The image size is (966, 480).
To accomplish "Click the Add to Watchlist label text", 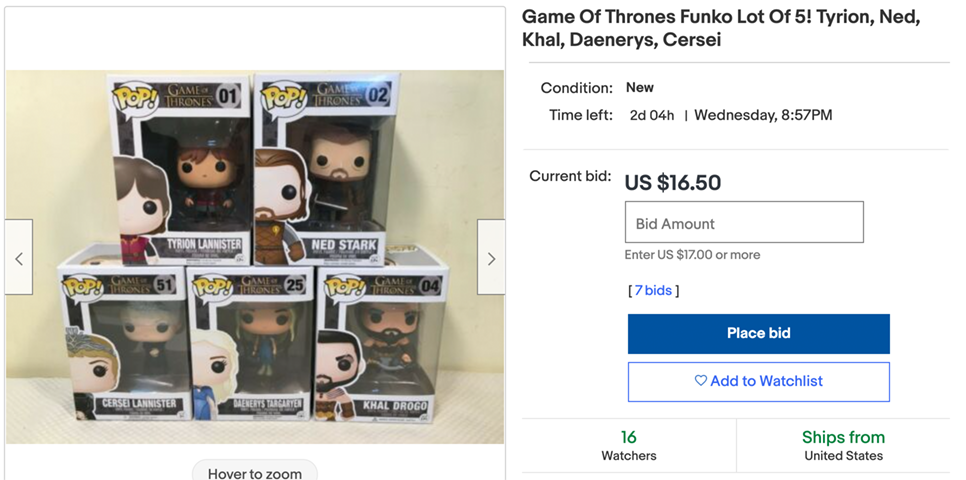I will (x=766, y=381).
